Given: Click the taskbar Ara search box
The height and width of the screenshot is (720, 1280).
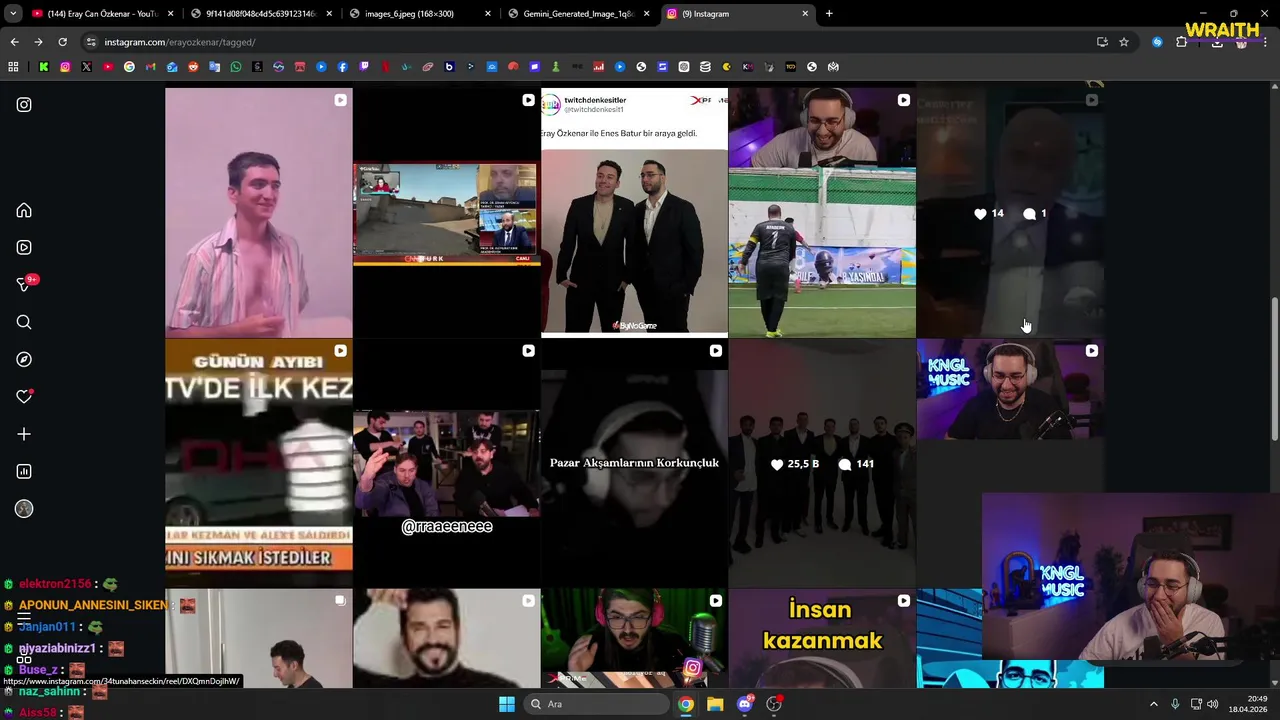Looking at the screenshot, I should (x=597, y=704).
